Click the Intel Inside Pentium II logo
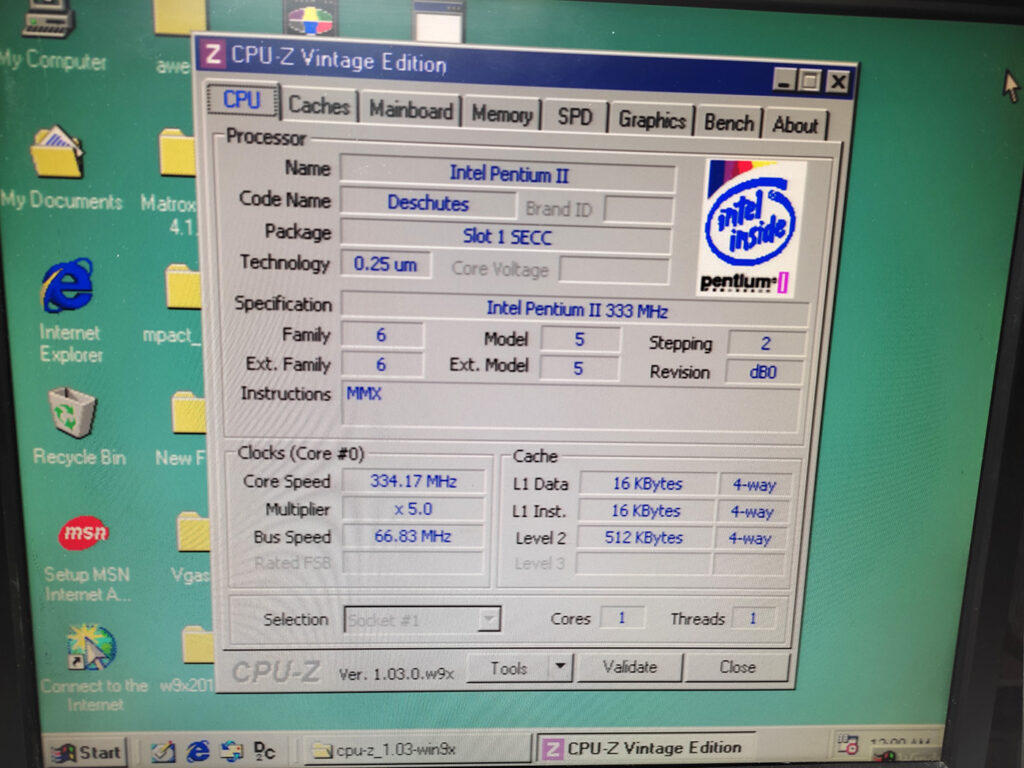Viewport: 1024px width, 768px height. click(750, 227)
